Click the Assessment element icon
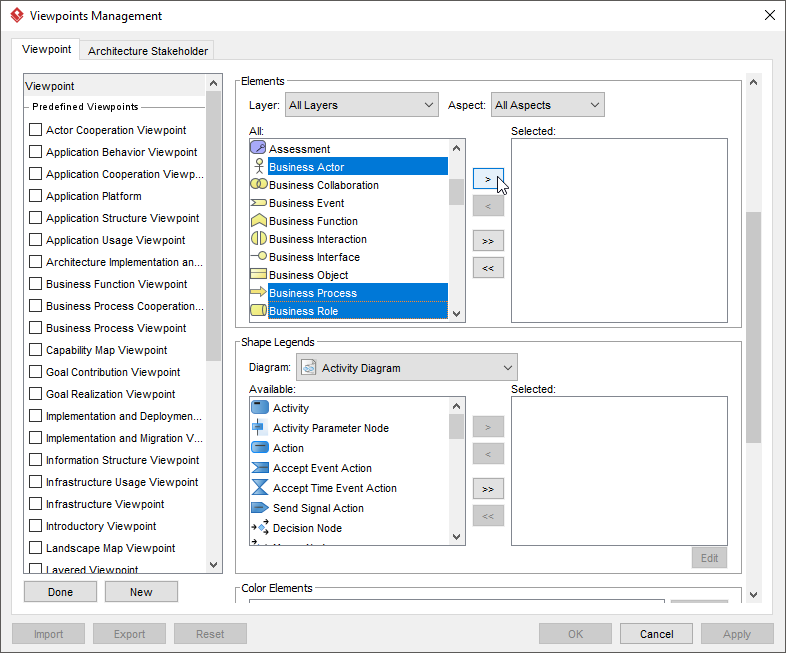Viewport: 786px width, 653px height. [x=258, y=148]
